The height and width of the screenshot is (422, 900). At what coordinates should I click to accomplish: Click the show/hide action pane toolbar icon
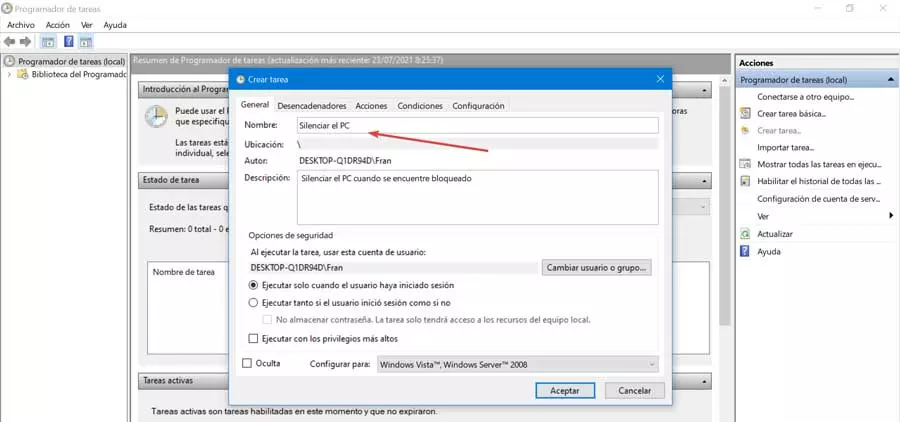[86, 42]
